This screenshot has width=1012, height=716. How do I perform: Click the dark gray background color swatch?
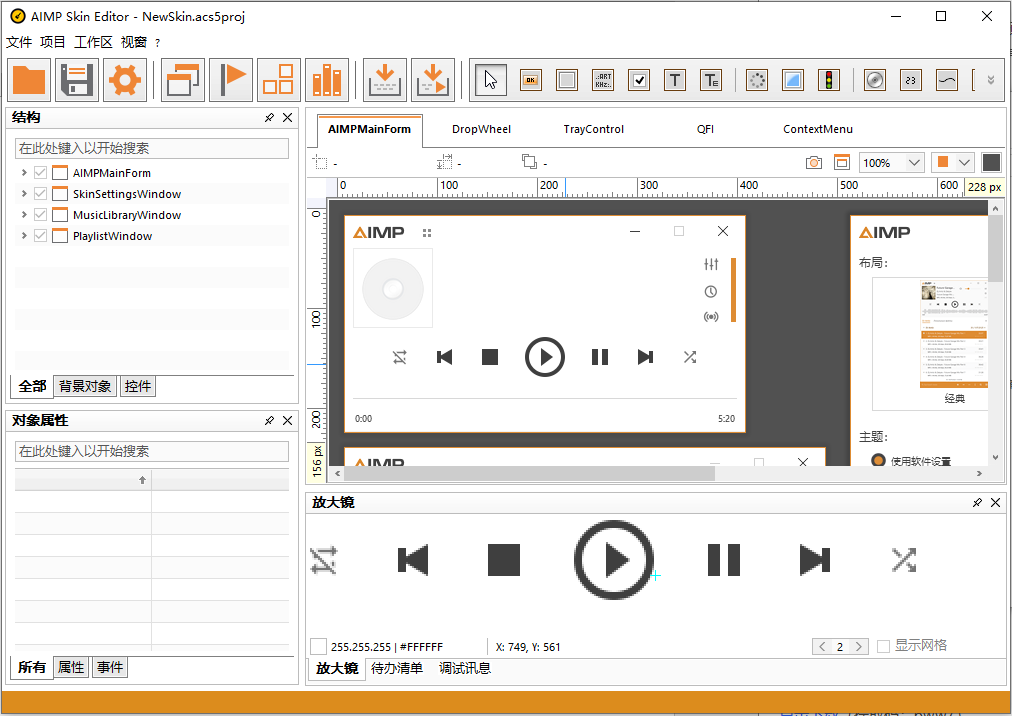(991, 162)
